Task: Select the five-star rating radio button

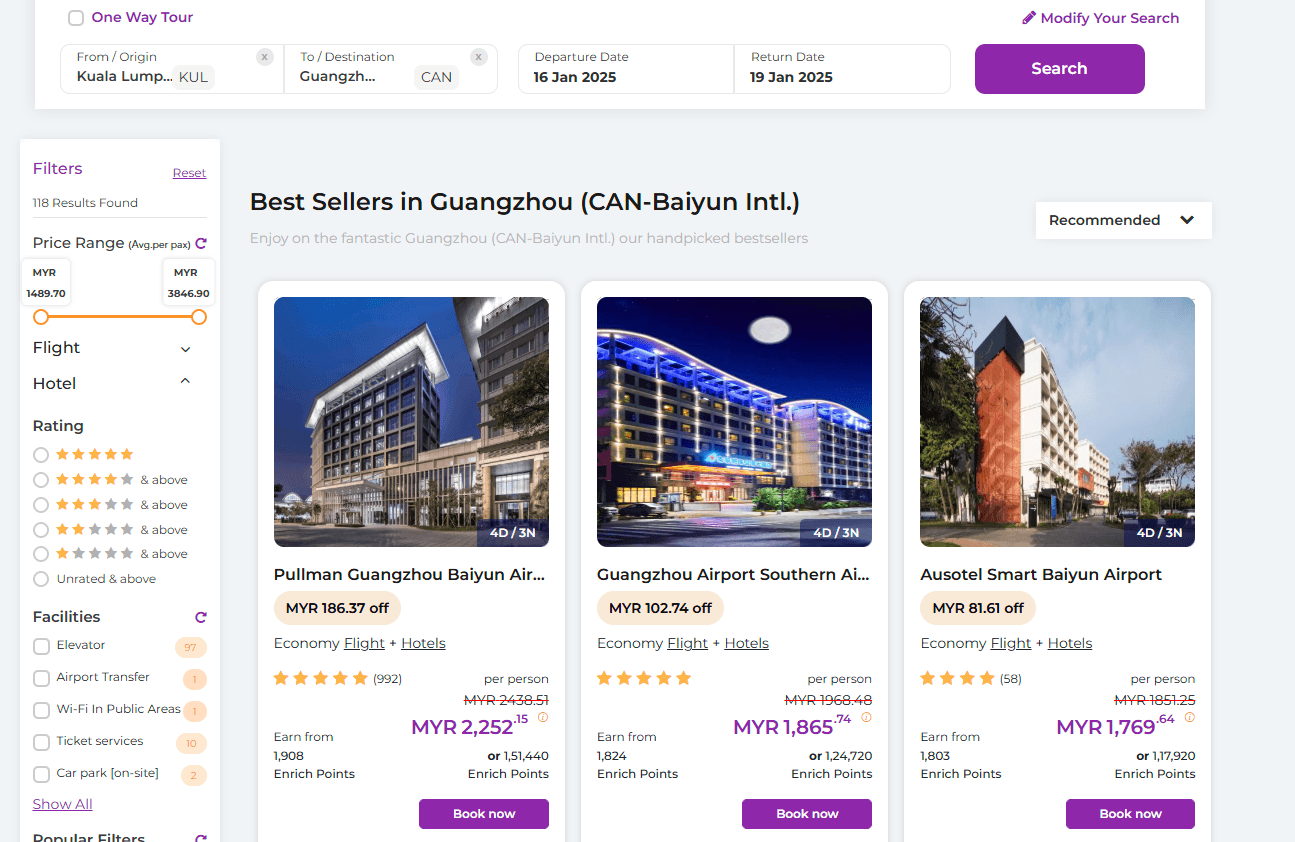Action: [x=41, y=454]
